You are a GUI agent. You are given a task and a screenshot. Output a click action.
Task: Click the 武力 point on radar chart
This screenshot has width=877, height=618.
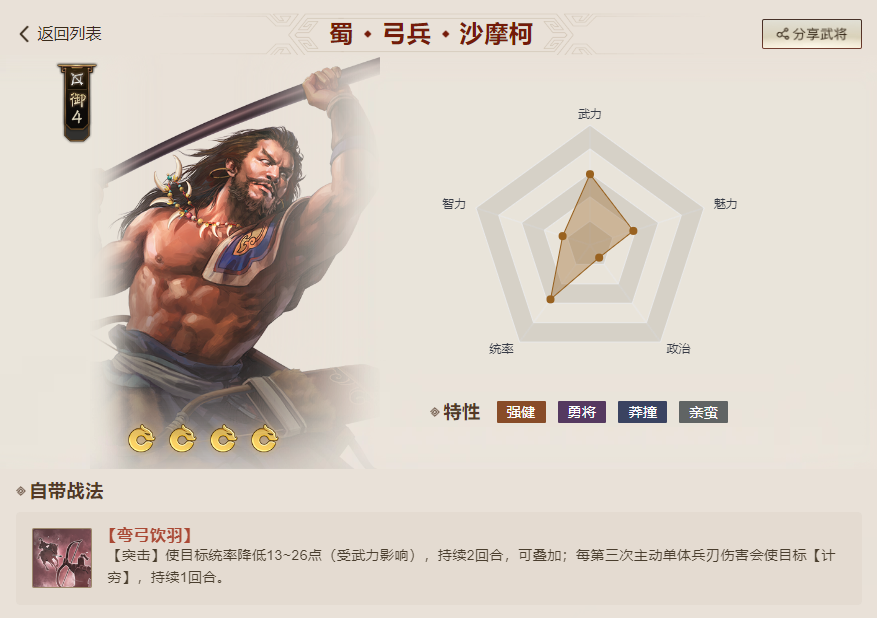click(590, 174)
